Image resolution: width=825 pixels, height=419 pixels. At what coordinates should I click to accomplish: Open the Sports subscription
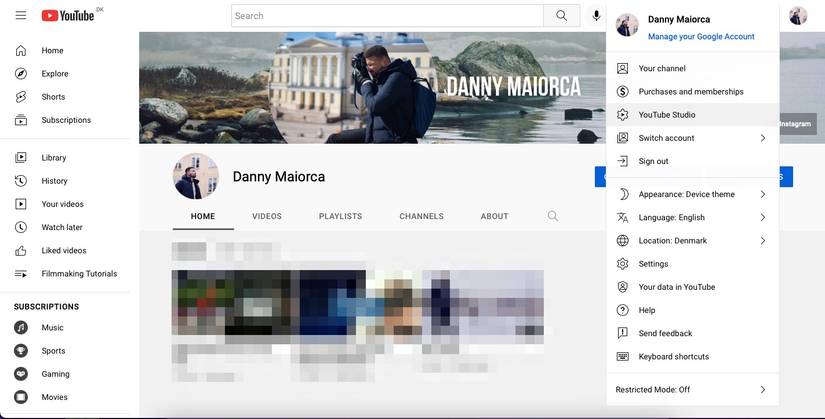tap(65, 351)
